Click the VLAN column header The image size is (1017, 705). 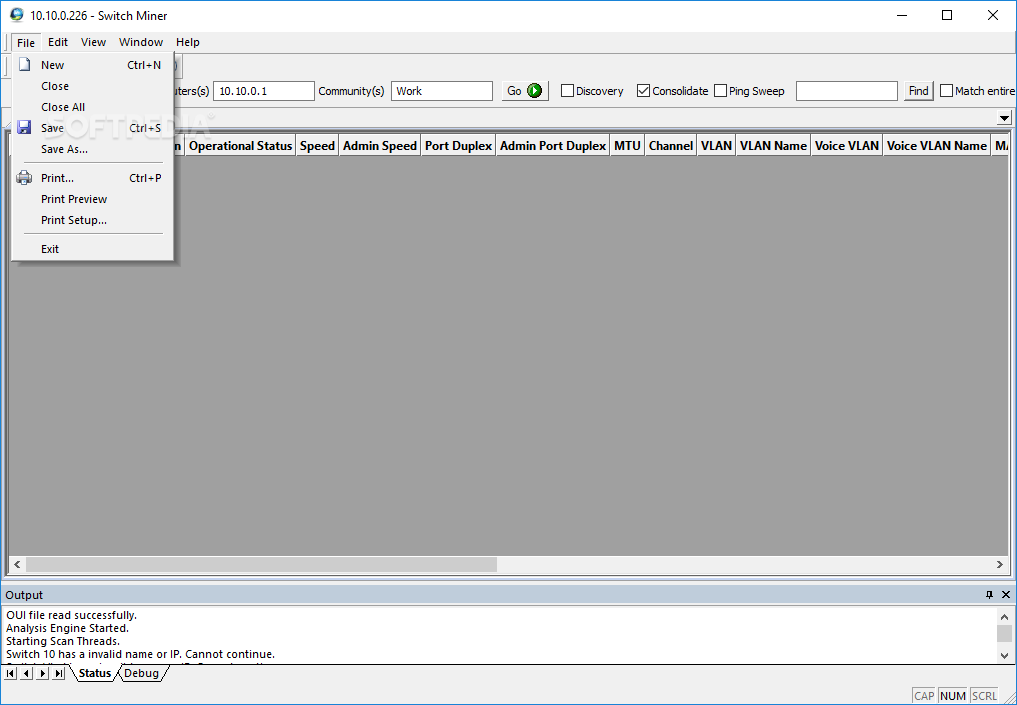(716, 146)
